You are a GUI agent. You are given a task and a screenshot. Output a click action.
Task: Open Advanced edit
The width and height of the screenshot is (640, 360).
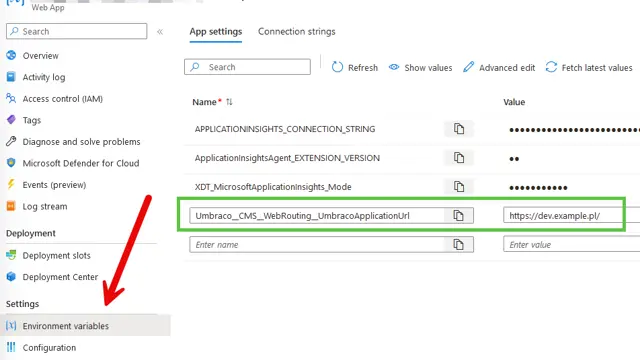(499, 67)
